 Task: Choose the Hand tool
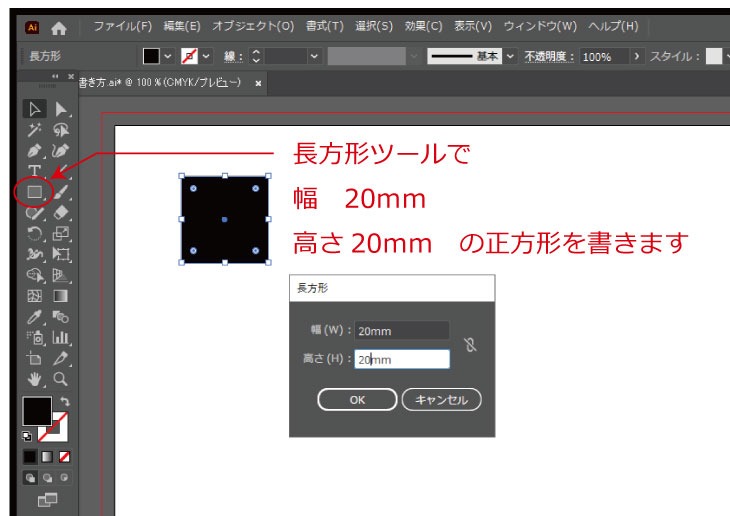click(x=34, y=380)
